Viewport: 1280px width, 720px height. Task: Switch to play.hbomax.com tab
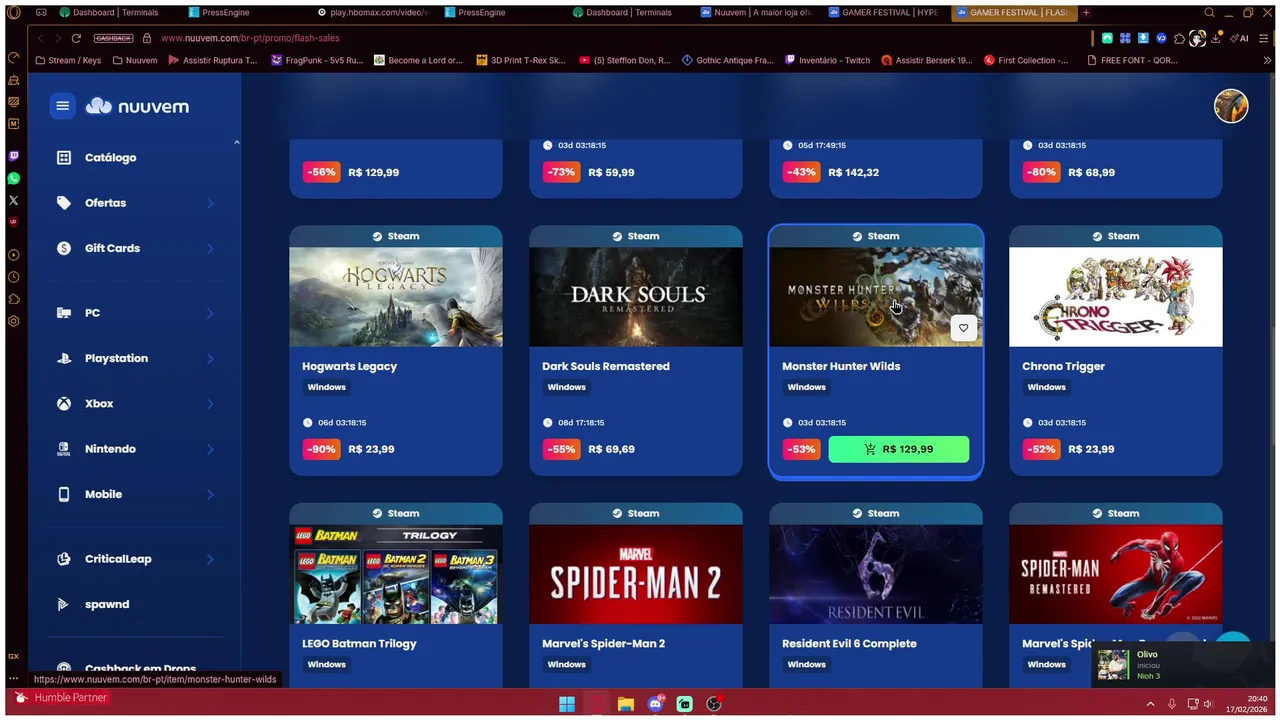[371, 13]
